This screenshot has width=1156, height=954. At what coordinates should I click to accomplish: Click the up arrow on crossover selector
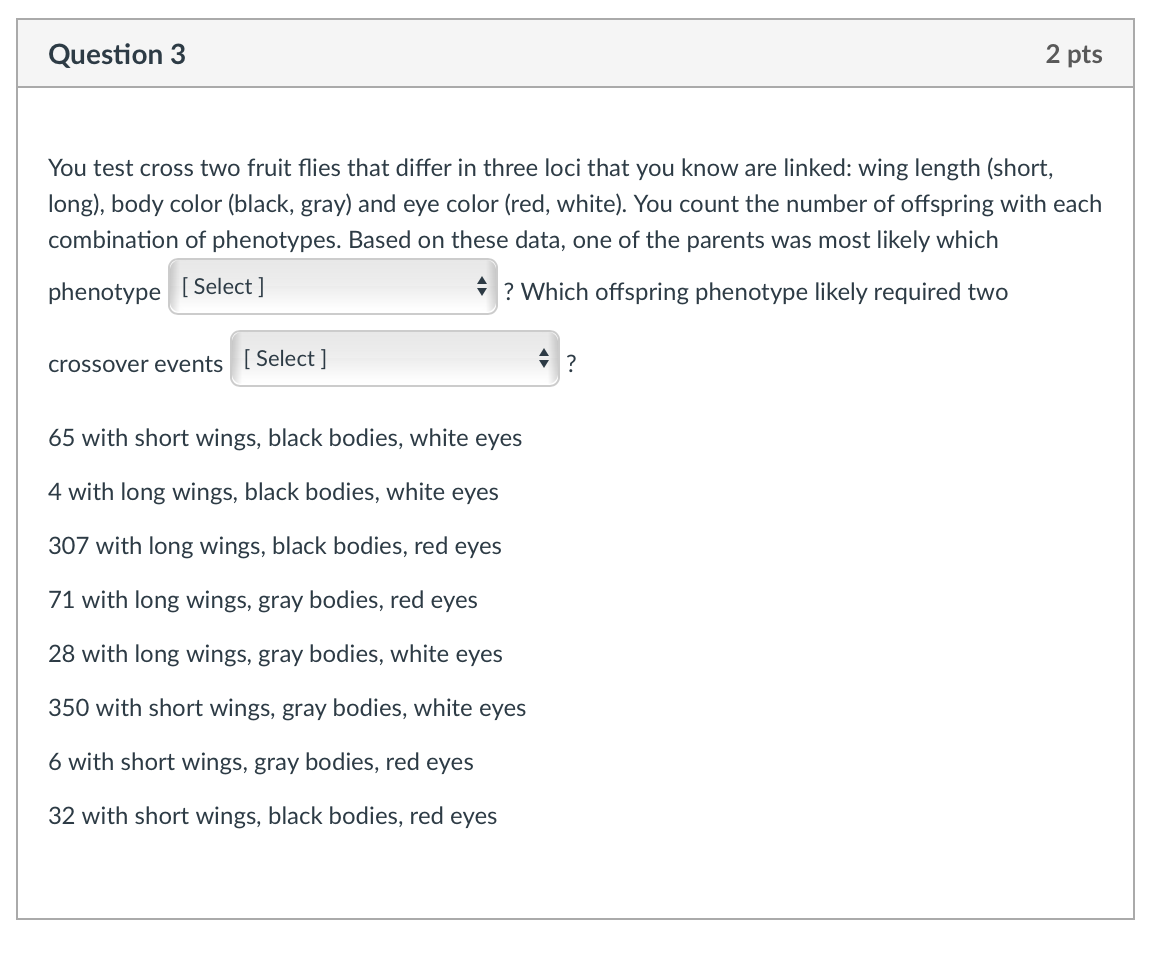(x=544, y=352)
